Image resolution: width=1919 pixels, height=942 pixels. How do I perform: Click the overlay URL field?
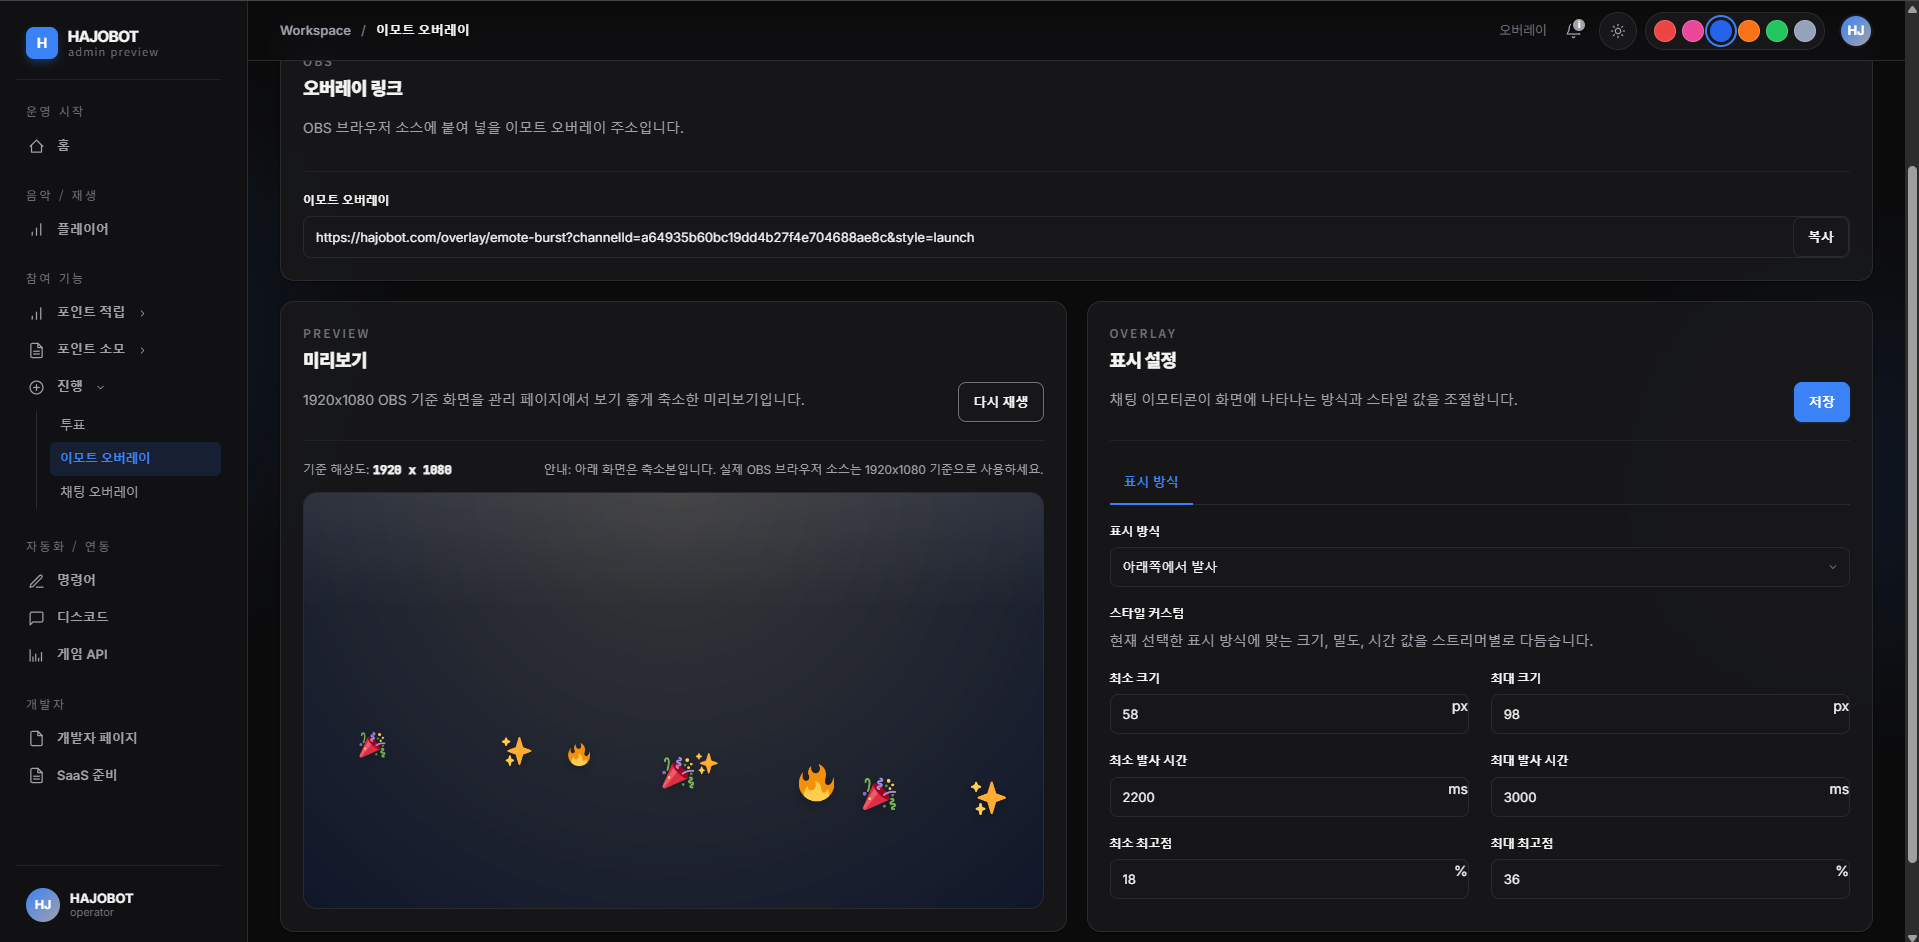point(1048,237)
